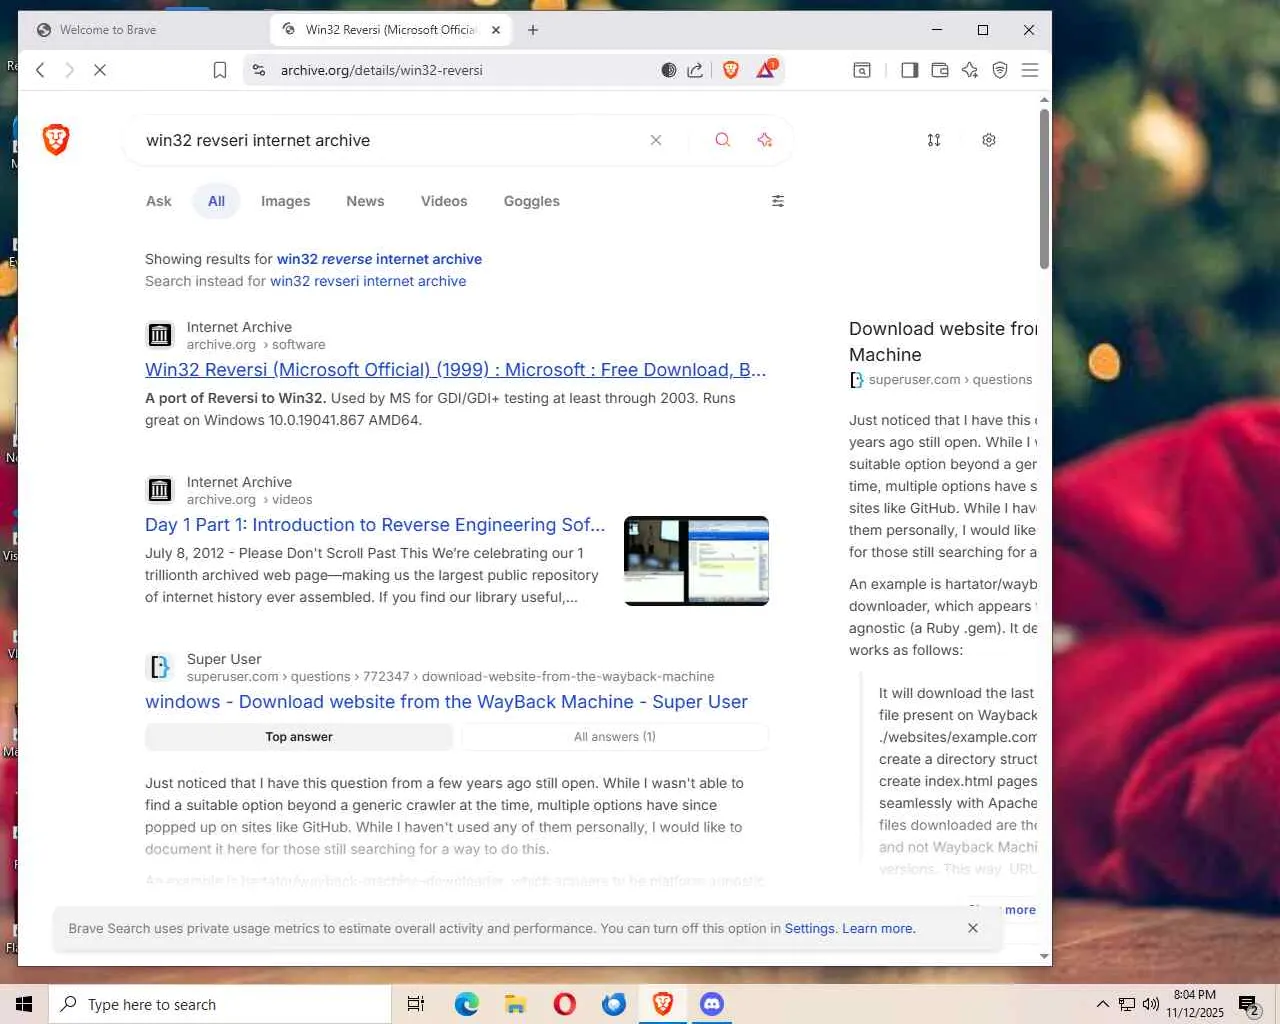This screenshot has width=1280, height=1024.
Task: Select the Top answer tab
Action: (x=299, y=737)
